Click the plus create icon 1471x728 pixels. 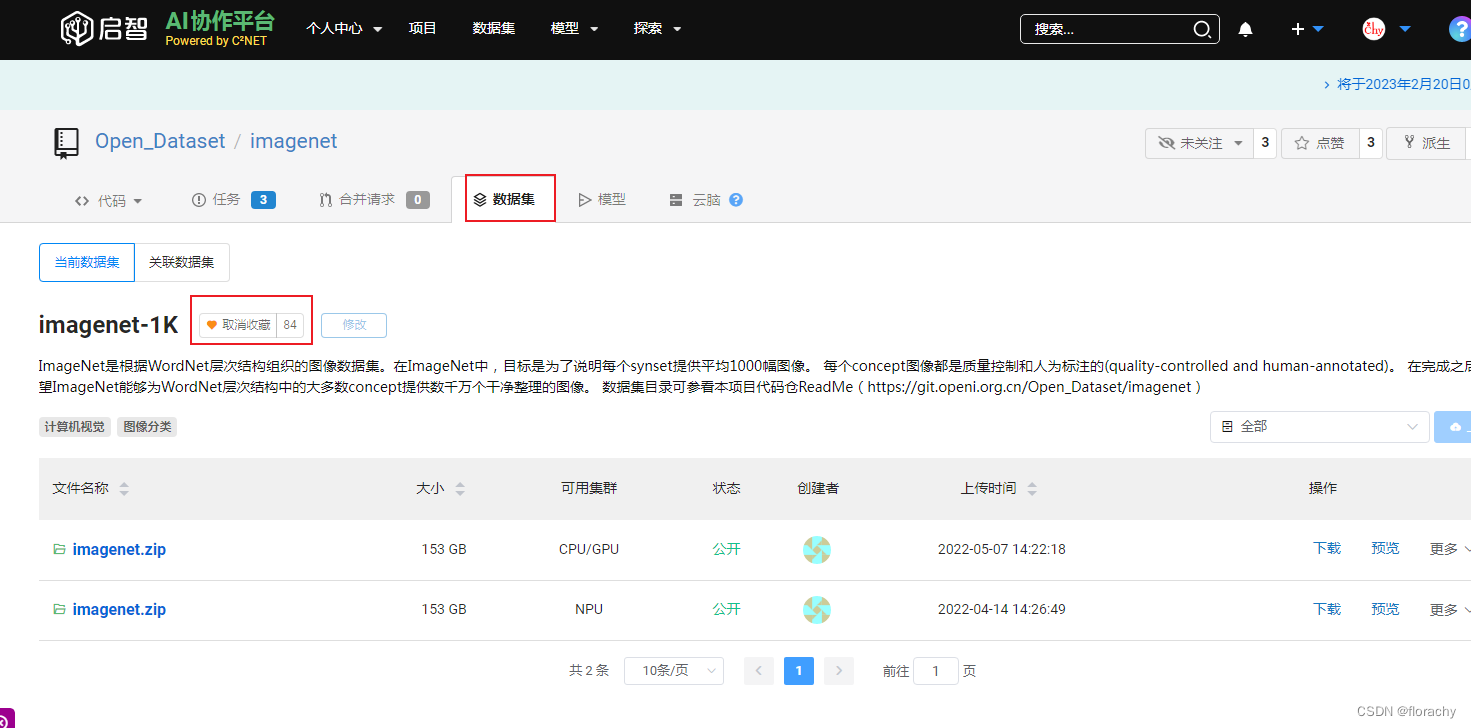pos(1298,29)
